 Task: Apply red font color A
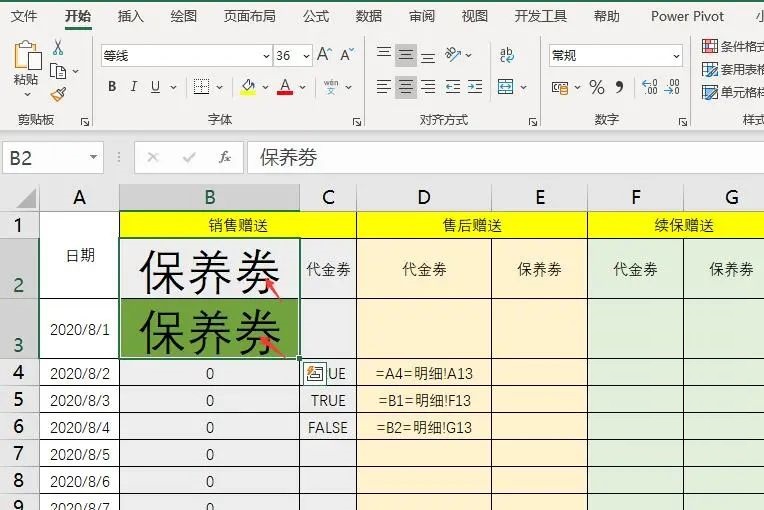[x=285, y=87]
